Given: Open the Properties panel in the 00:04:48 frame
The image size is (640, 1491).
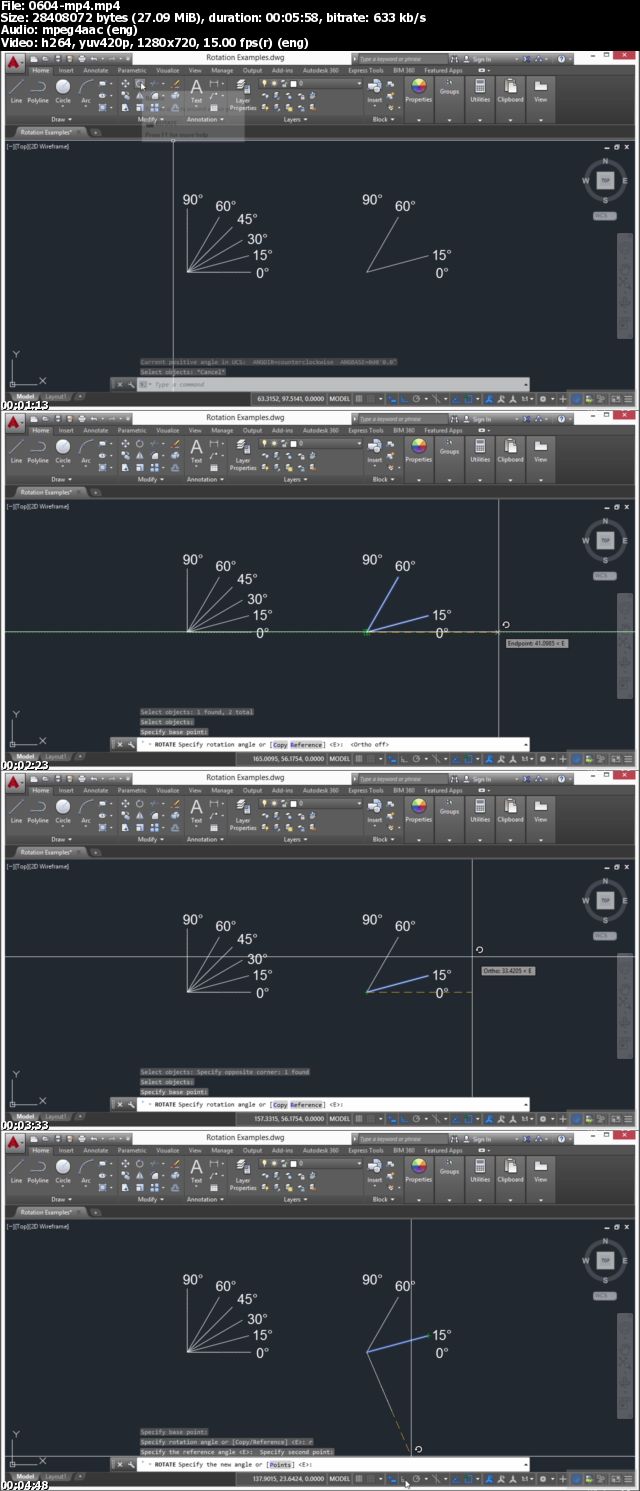Looking at the screenshot, I should [x=418, y=1170].
